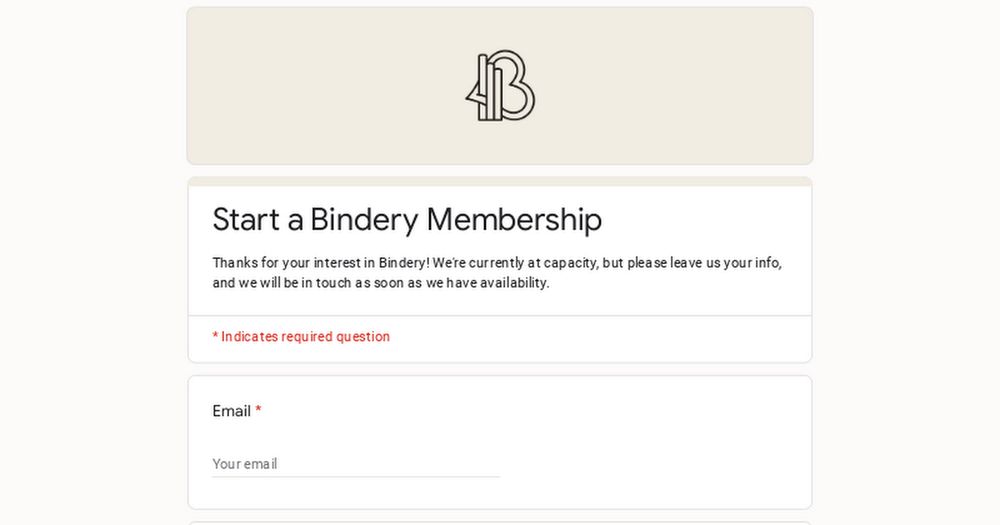1000x525 pixels.
Task: Click the Email question label
Action: point(231,411)
